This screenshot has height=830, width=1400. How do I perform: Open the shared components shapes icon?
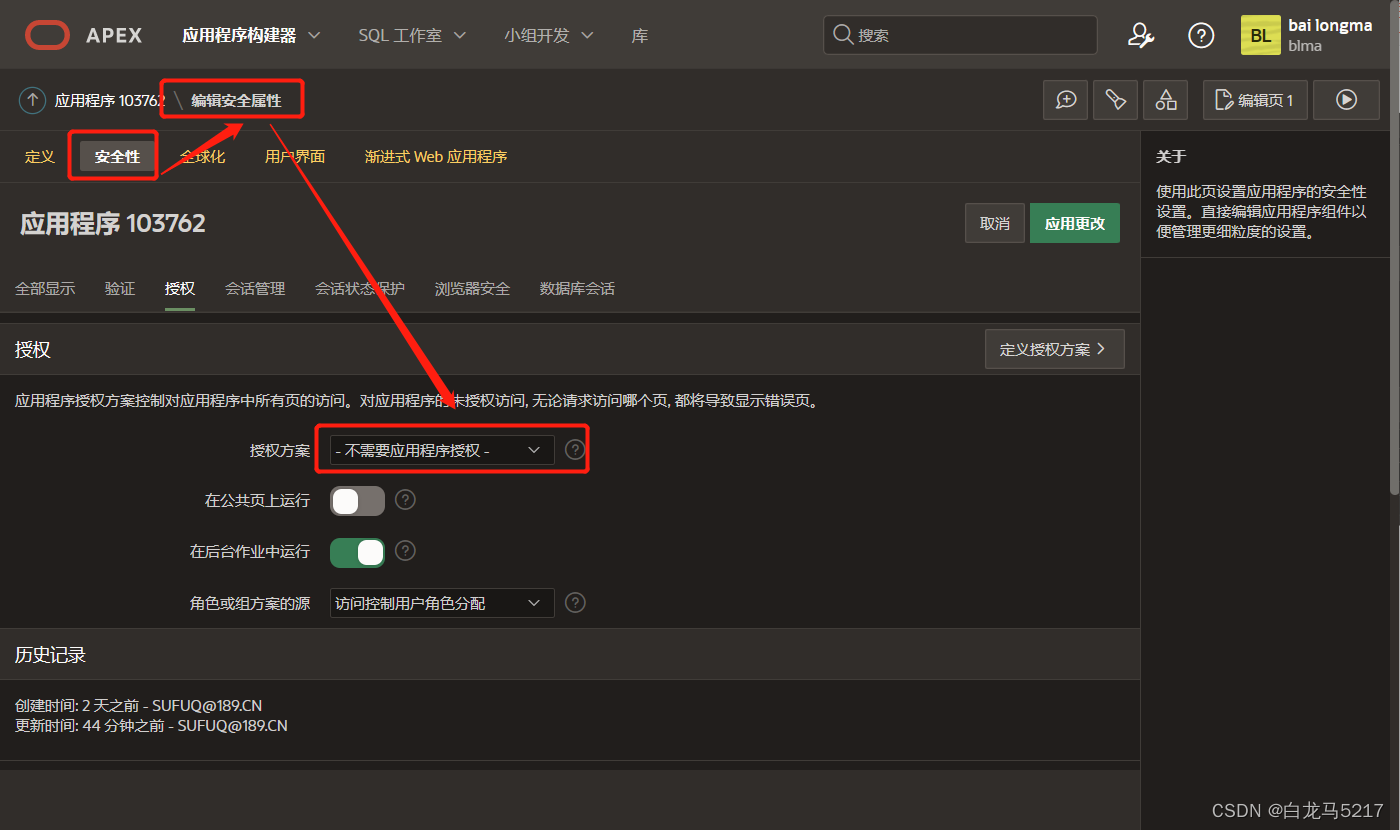click(1166, 100)
